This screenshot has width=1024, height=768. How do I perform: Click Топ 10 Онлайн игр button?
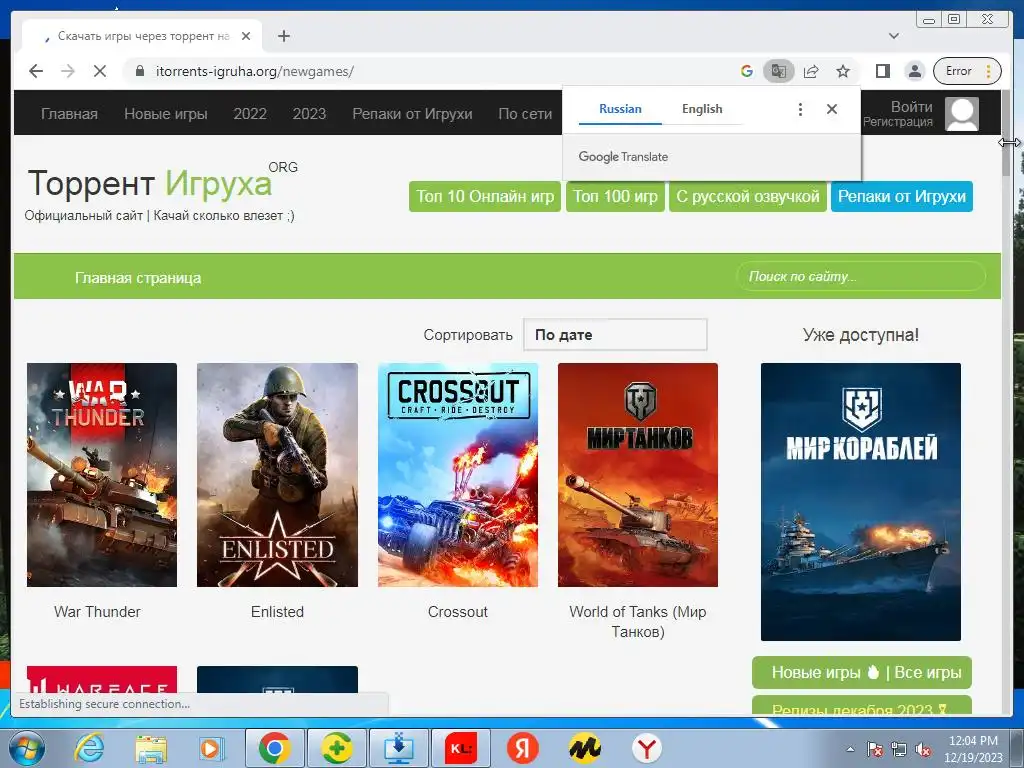pyautogui.click(x=485, y=197)
